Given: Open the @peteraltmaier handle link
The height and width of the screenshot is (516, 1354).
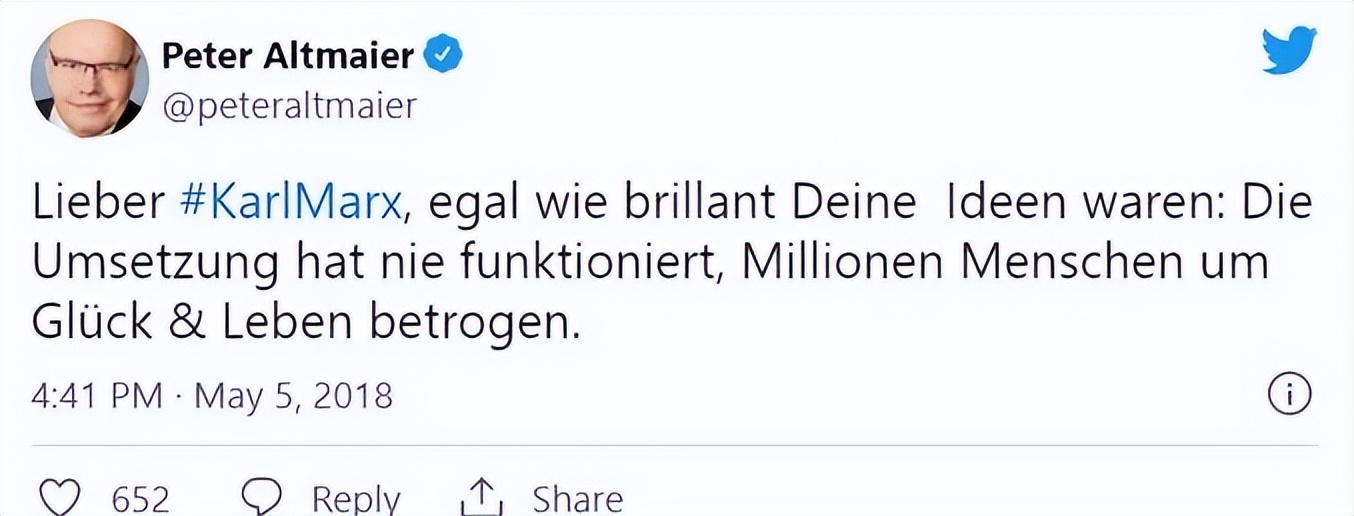Looking at the screenshot, I should [x=288, y=105].
